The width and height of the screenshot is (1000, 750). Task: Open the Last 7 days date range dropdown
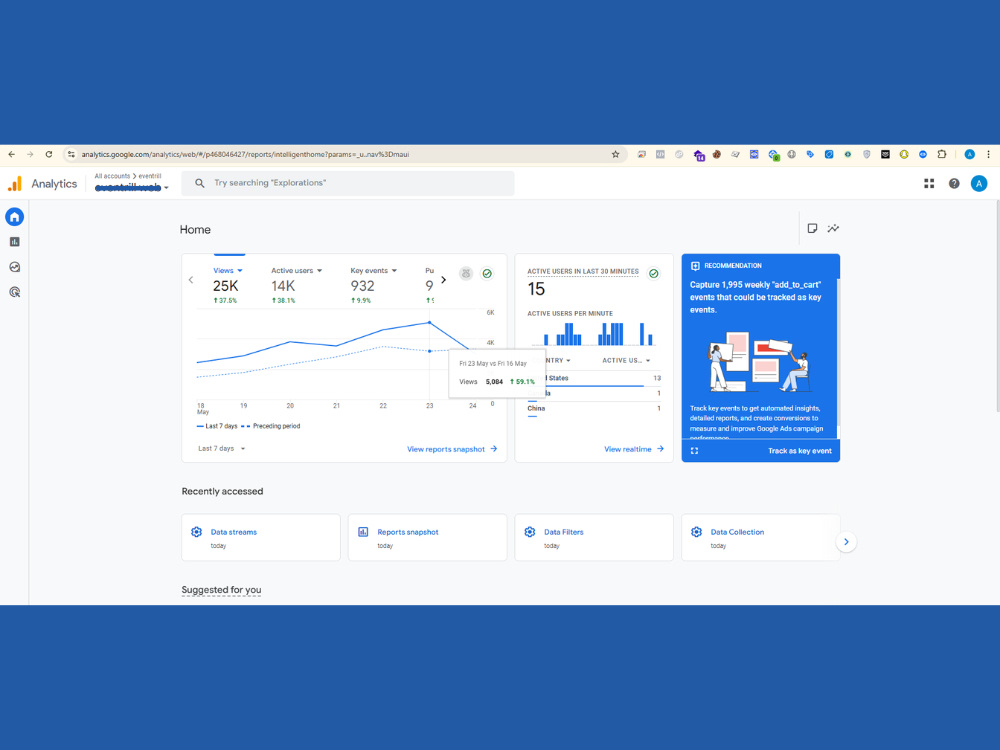click(x=221, y=448)
